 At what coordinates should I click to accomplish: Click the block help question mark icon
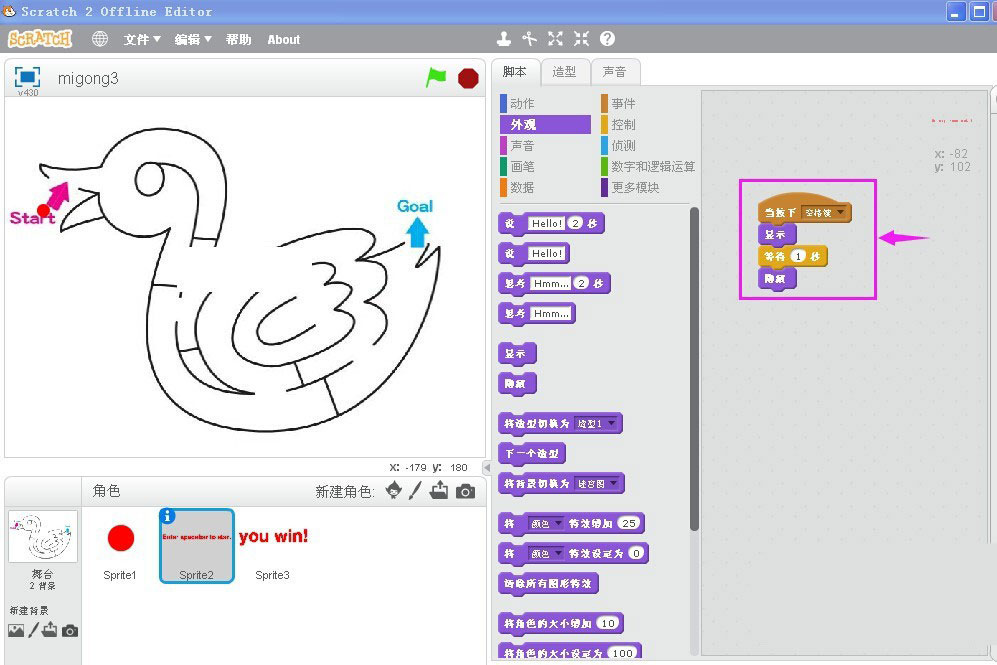pos(607,39)
